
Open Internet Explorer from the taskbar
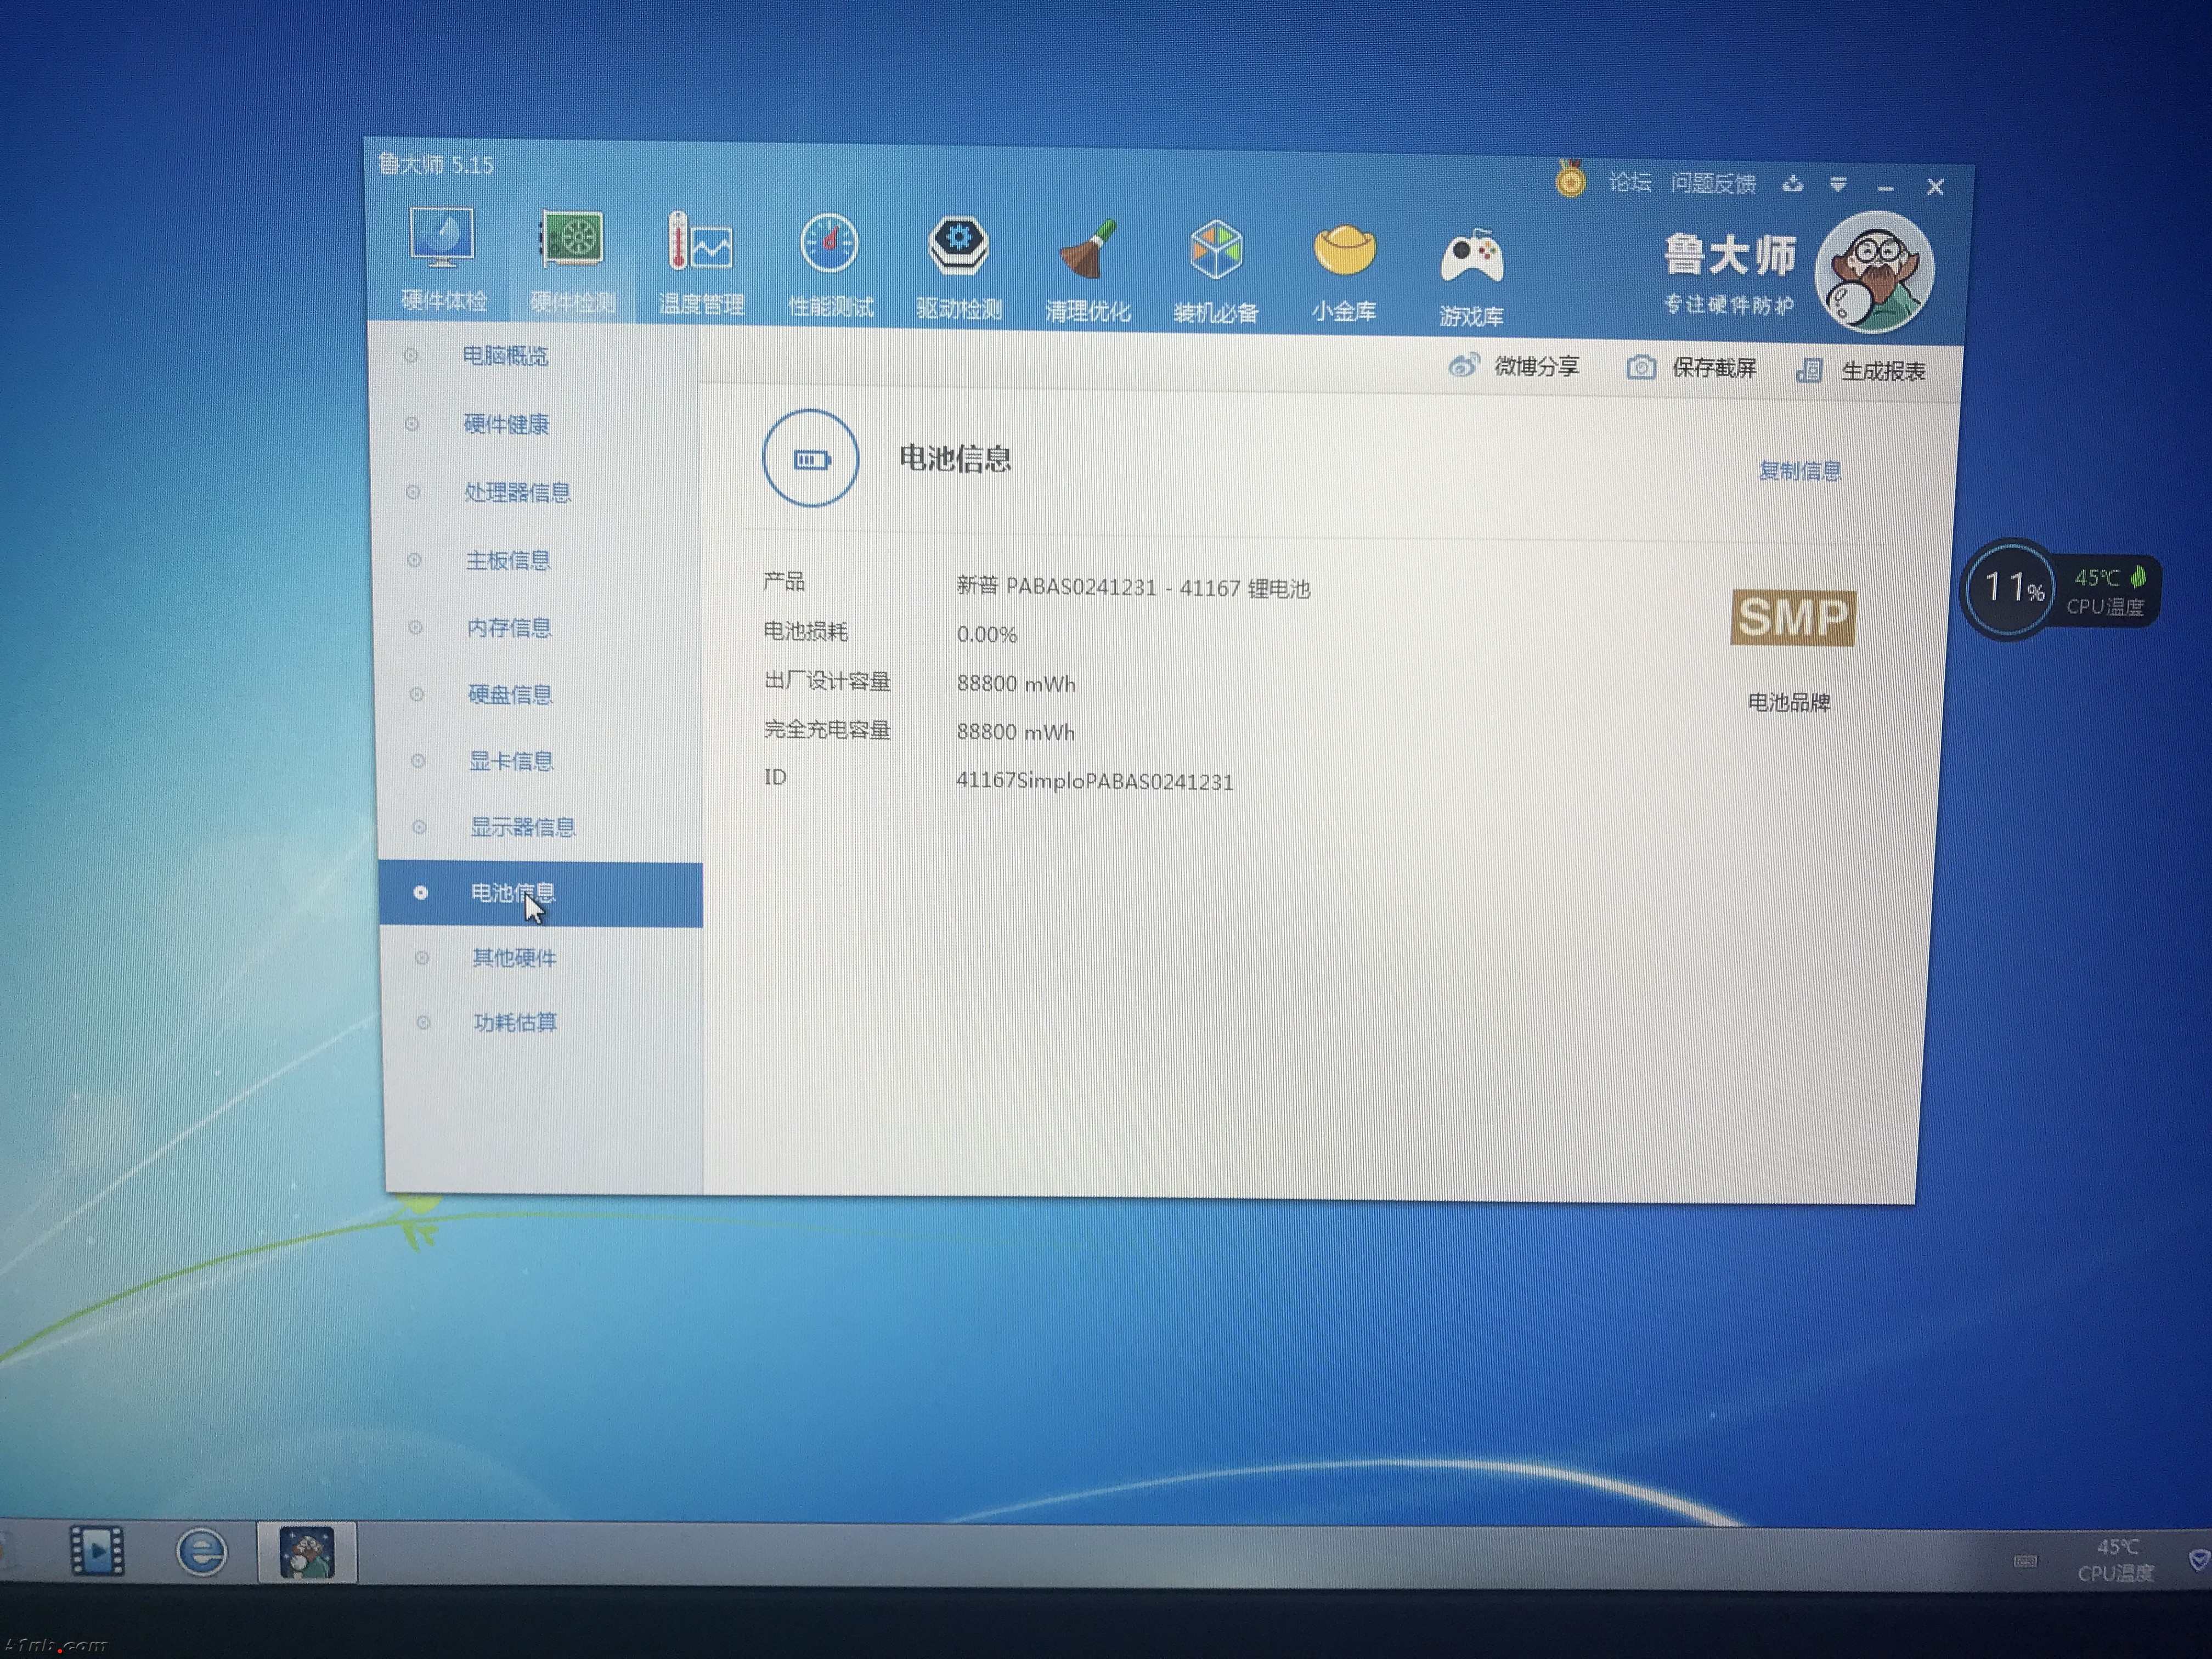[202, 1552]
